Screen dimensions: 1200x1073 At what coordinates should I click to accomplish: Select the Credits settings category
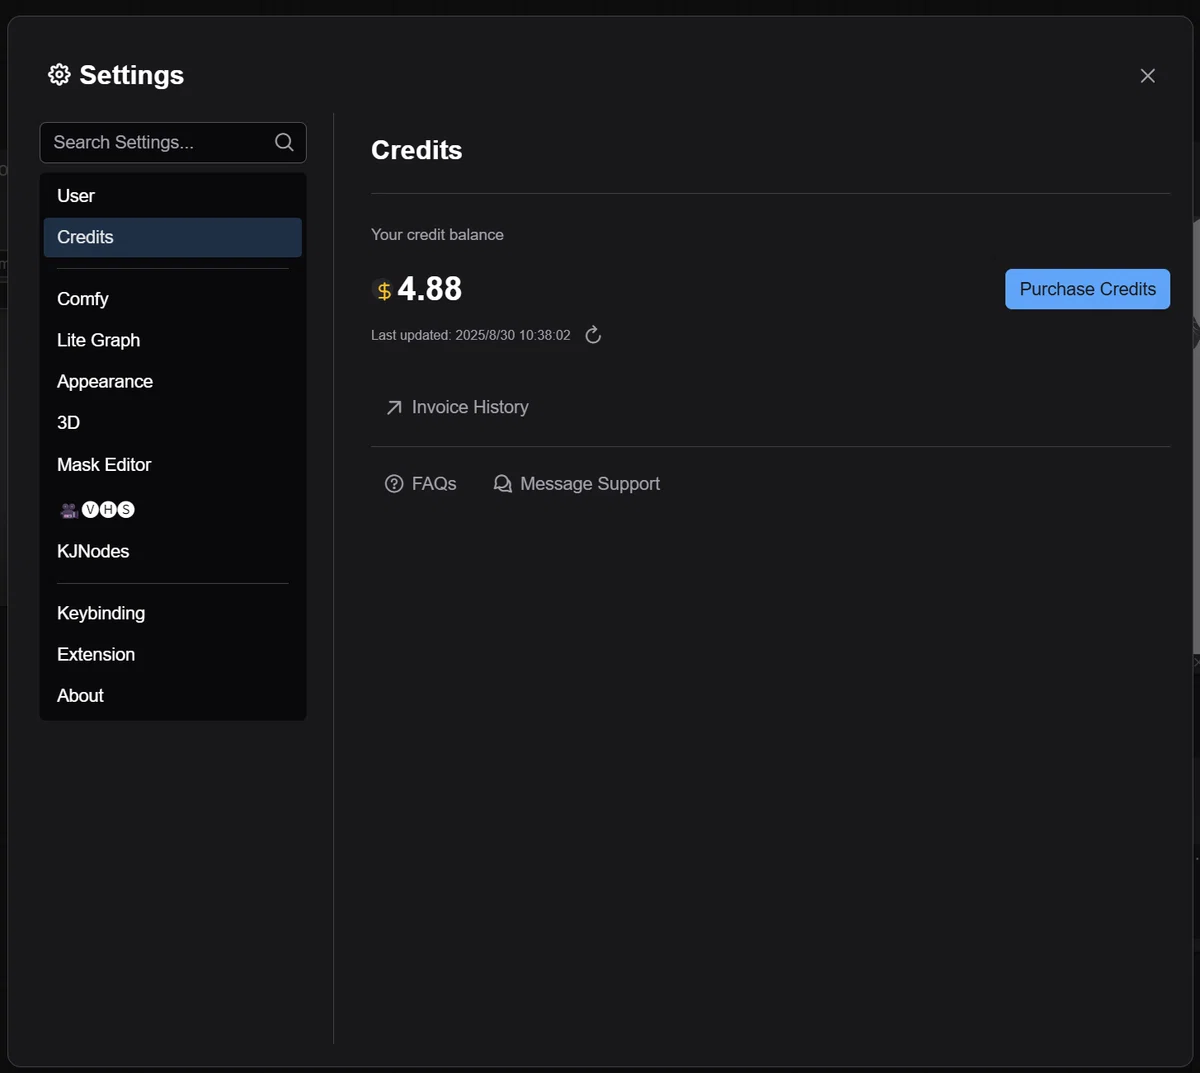(172, 237)
